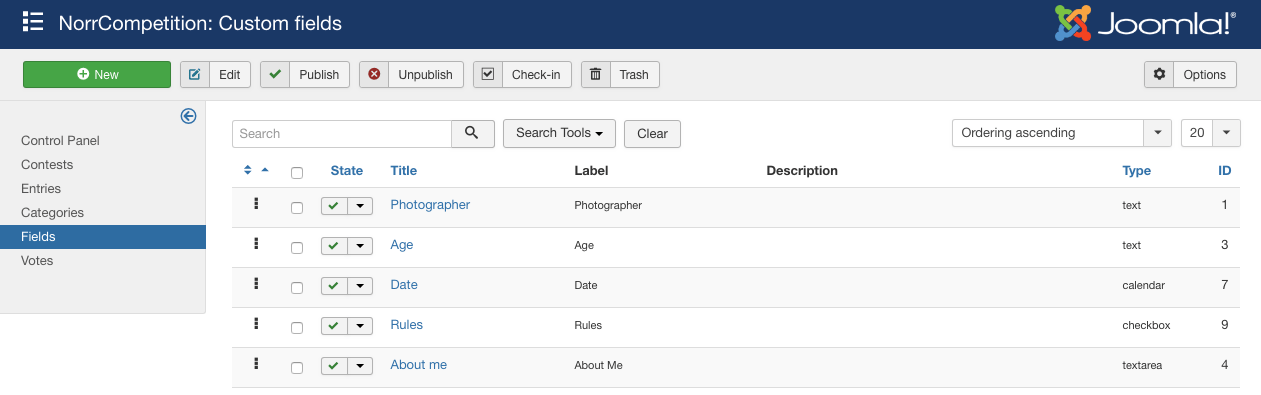Click the Trash toolbar button
The height and width of the screenshot is (395, 1261).
pos(621,75)
